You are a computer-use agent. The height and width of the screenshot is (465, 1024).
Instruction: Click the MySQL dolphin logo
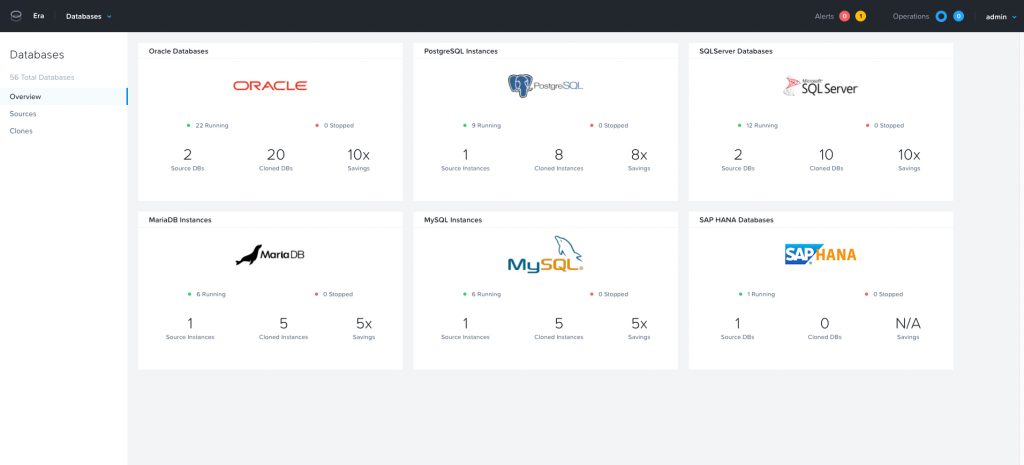pos(545,254)
